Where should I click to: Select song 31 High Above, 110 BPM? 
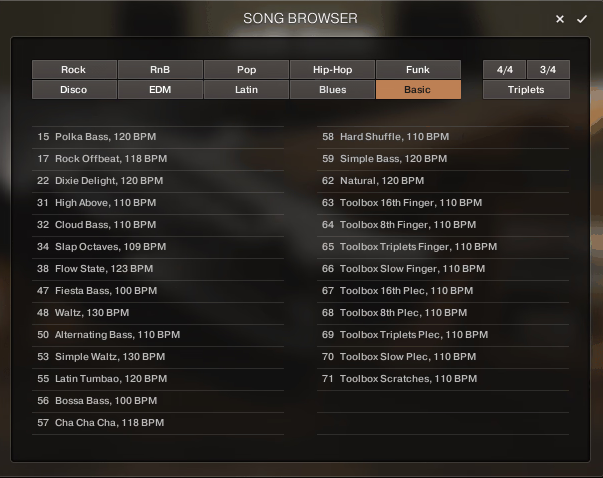click(158, 203)
